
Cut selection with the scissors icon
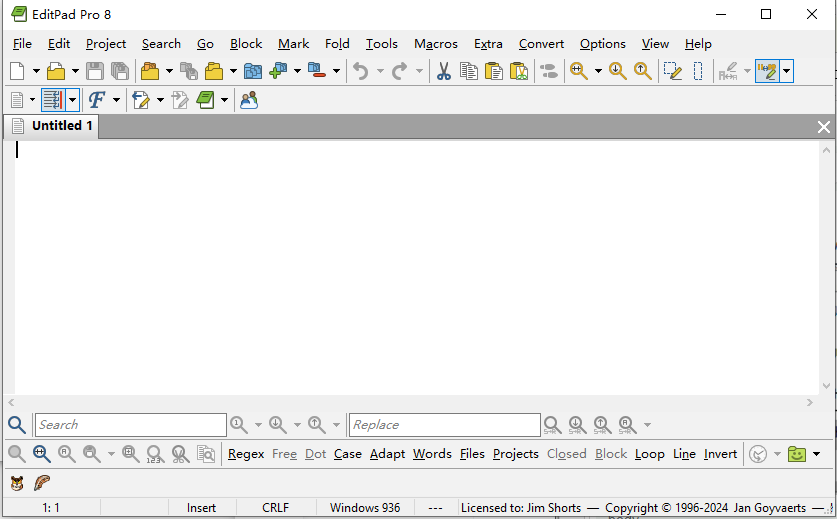tap(444, 71)
